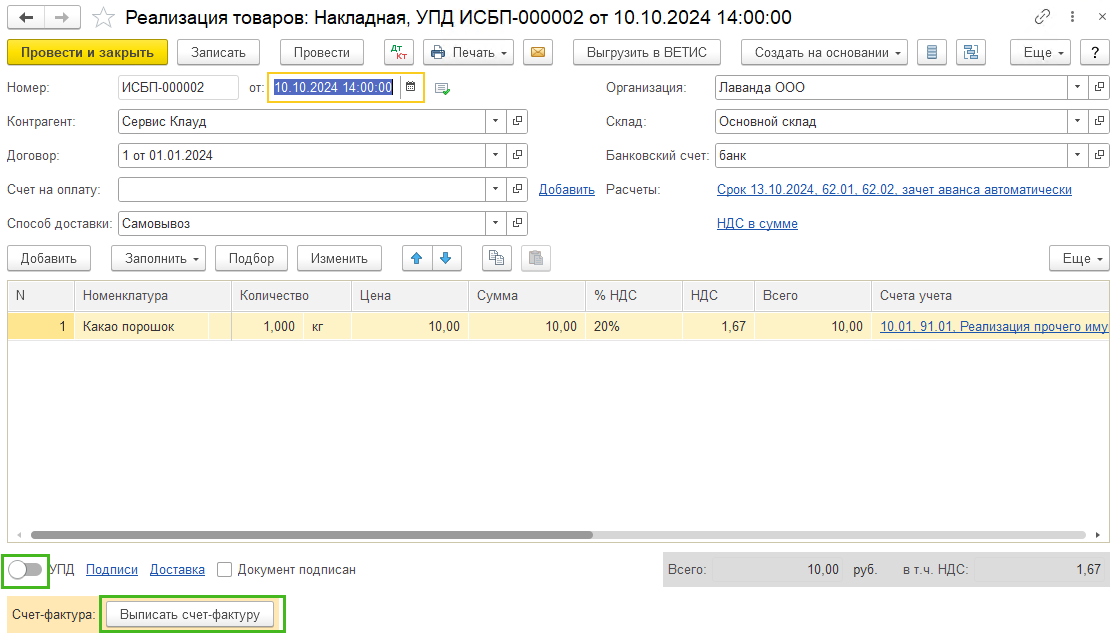Click the paste rows icon above the table

[535, 258]
